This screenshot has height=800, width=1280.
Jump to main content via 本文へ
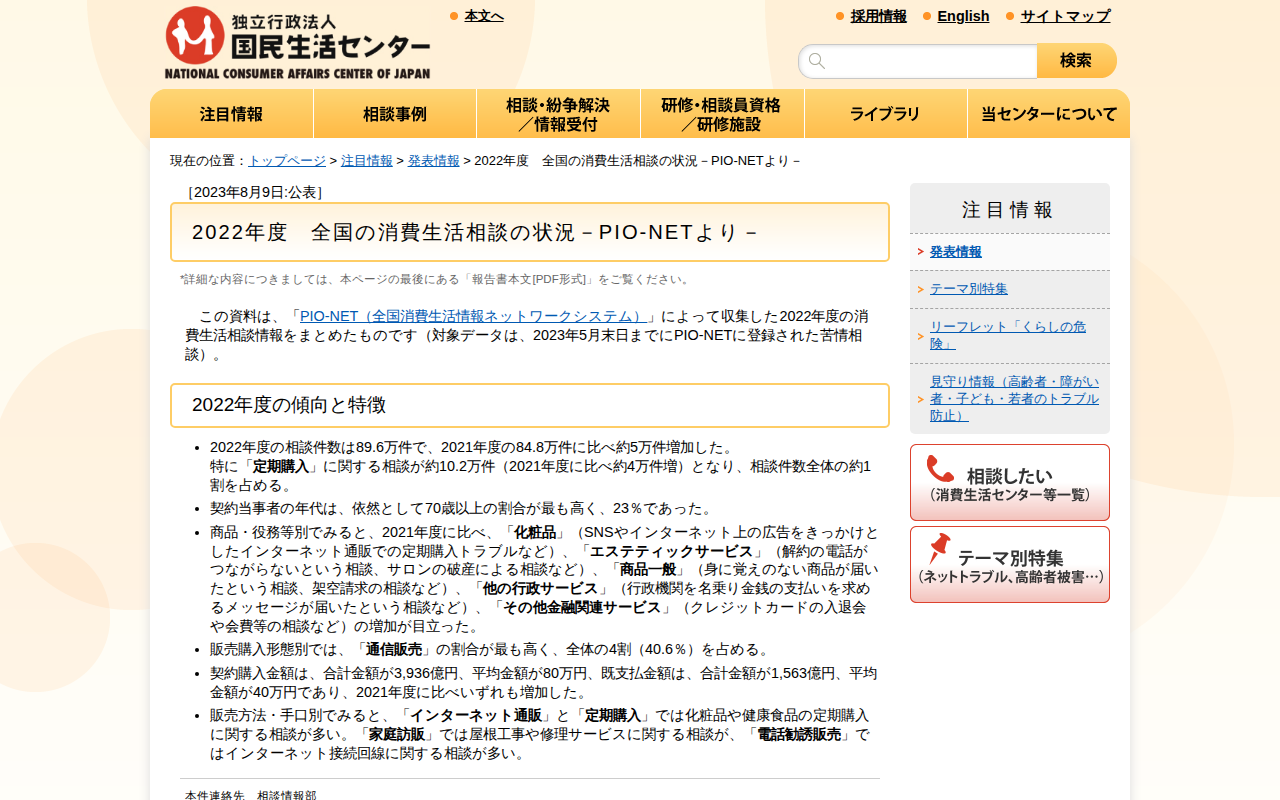(x=484, y=16)
